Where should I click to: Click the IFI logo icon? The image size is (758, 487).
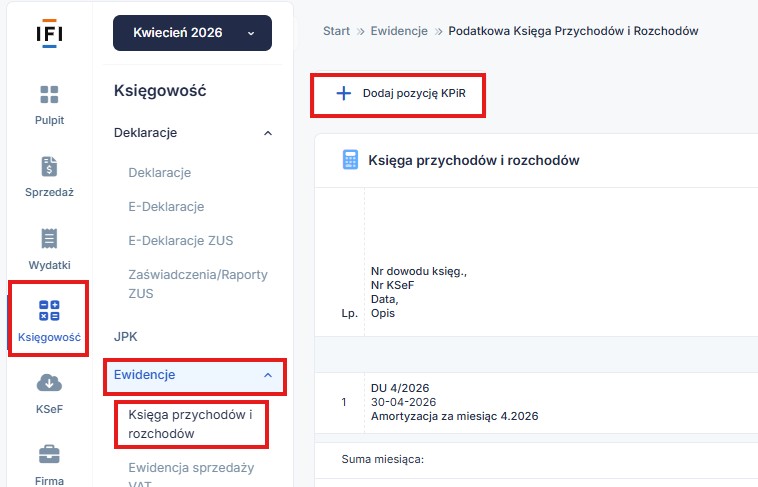pos(49,31)
